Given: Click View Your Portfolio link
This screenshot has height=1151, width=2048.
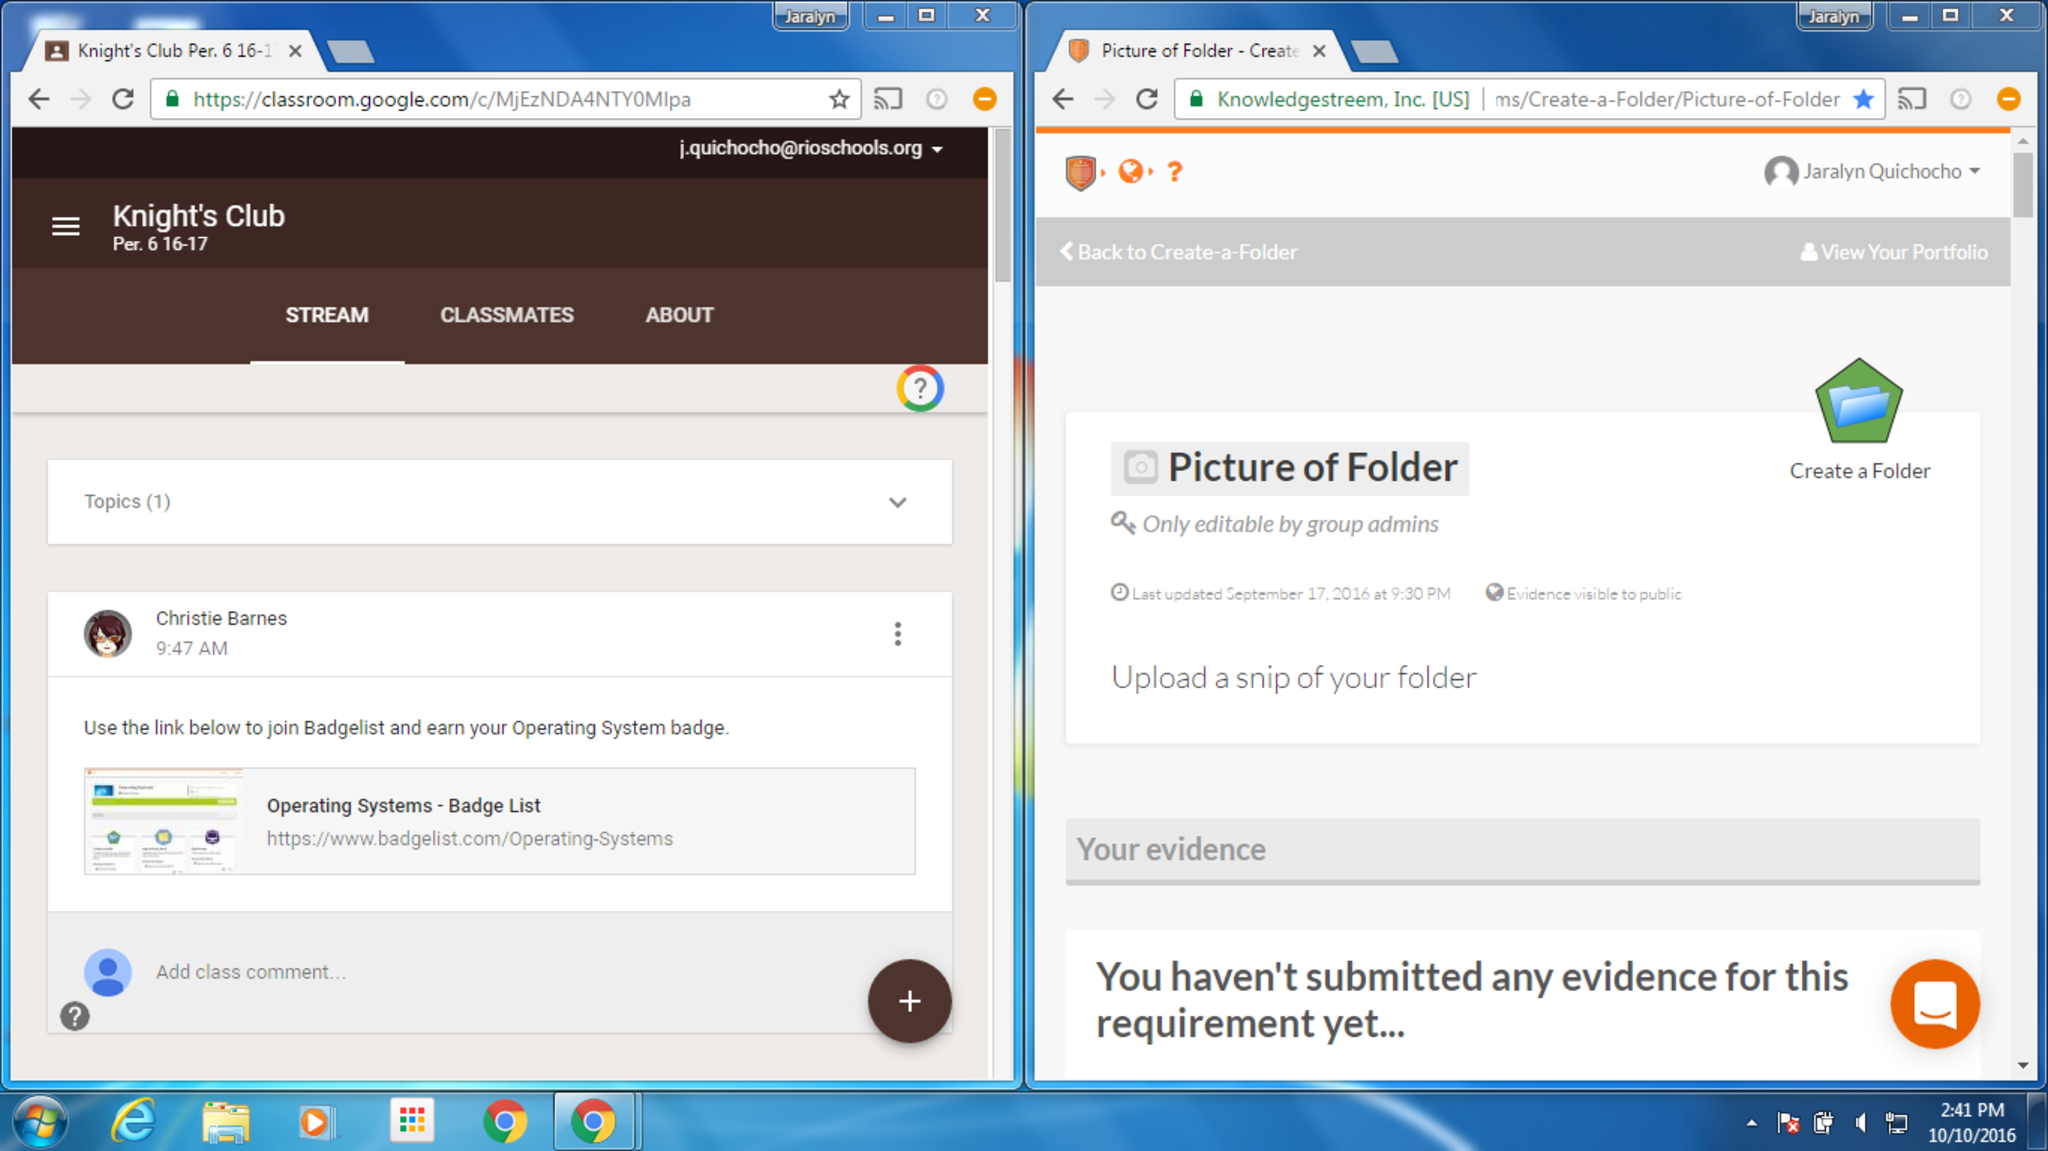Looking at the screenshot, I should [1894, 252].
